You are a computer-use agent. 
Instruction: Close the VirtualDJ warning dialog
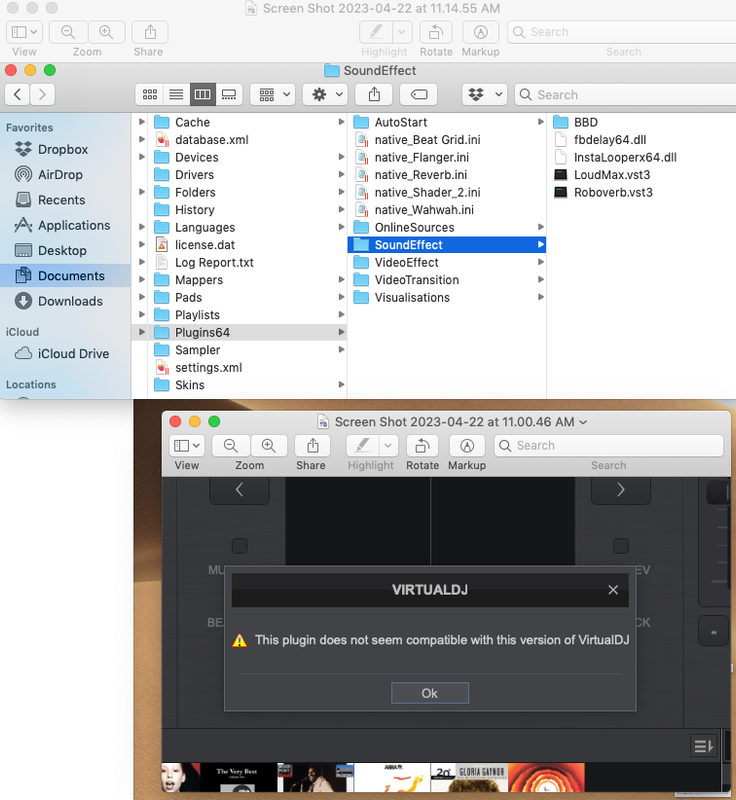[x=613, y=590]
